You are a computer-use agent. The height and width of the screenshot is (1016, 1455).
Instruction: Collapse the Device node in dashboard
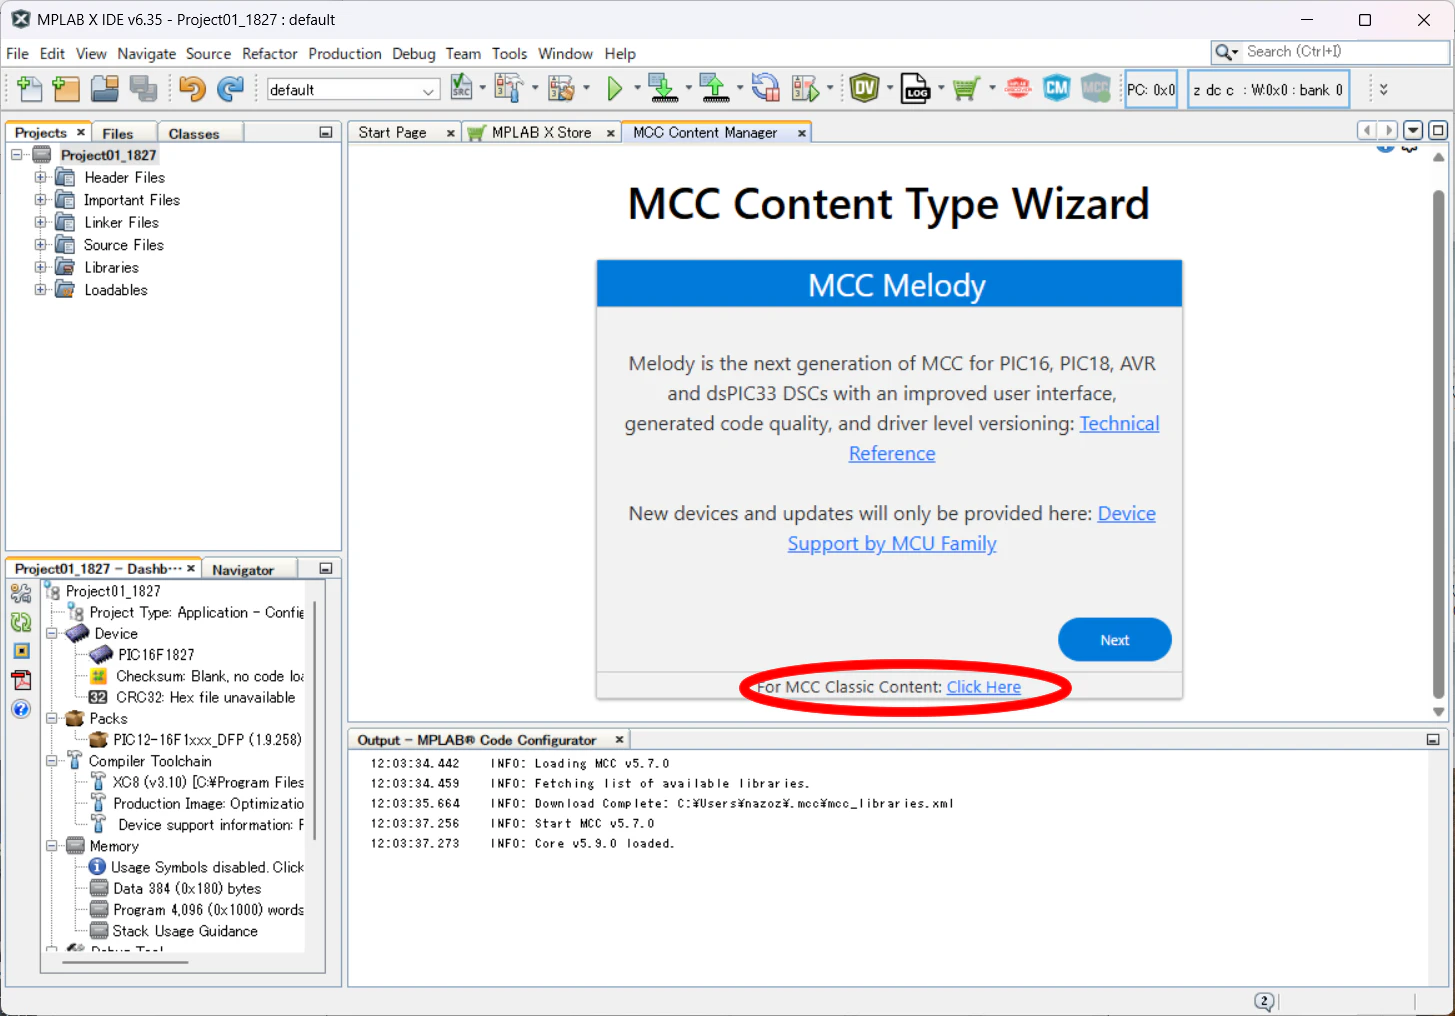tap(52, 634)
